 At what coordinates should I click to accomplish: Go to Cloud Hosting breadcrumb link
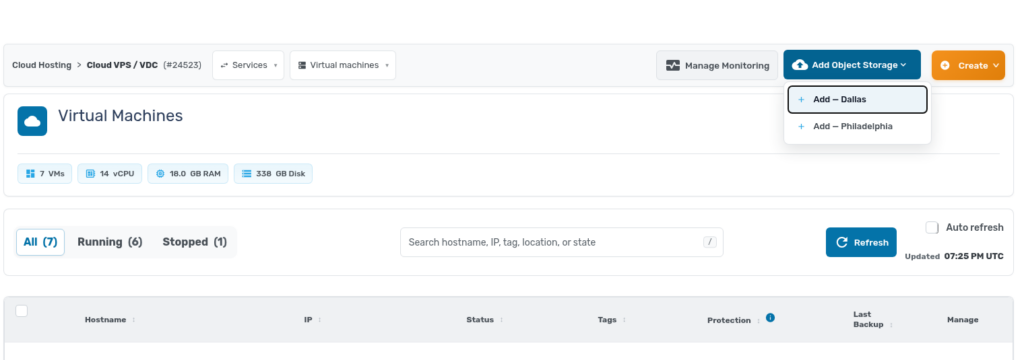tap(42, 65)
